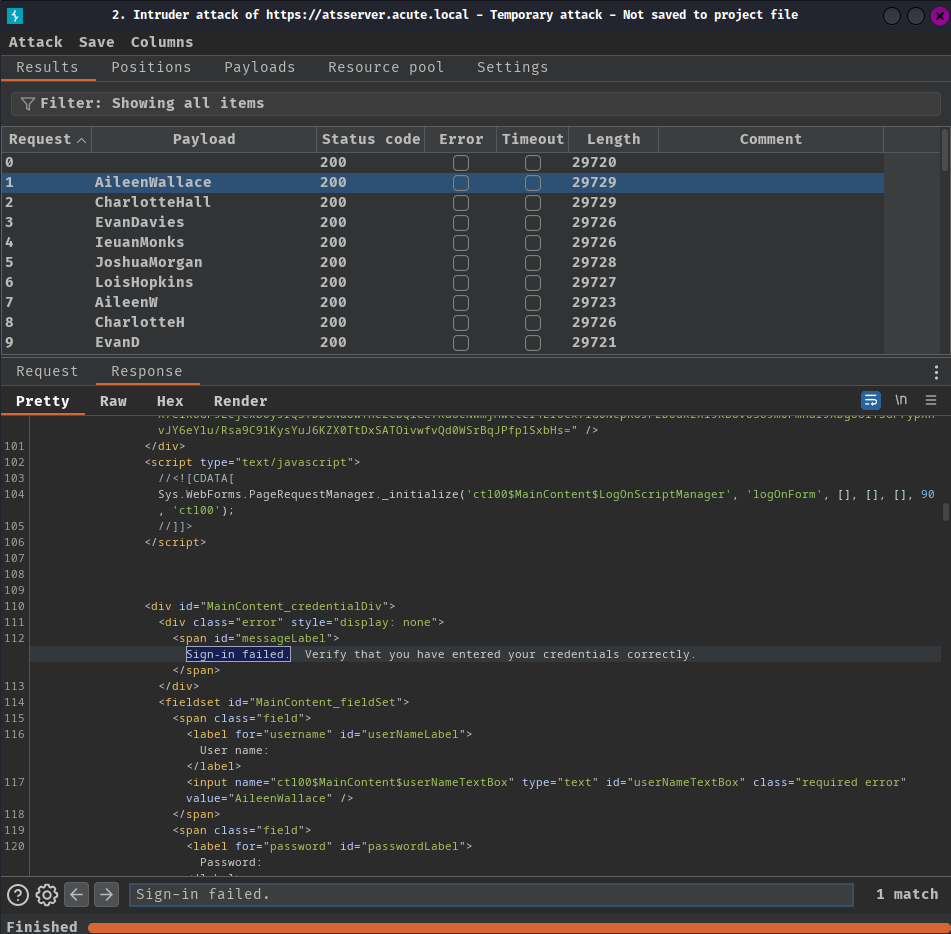Open the three-dot options menu for message panel
951x934 pixels.
[936, 372]
